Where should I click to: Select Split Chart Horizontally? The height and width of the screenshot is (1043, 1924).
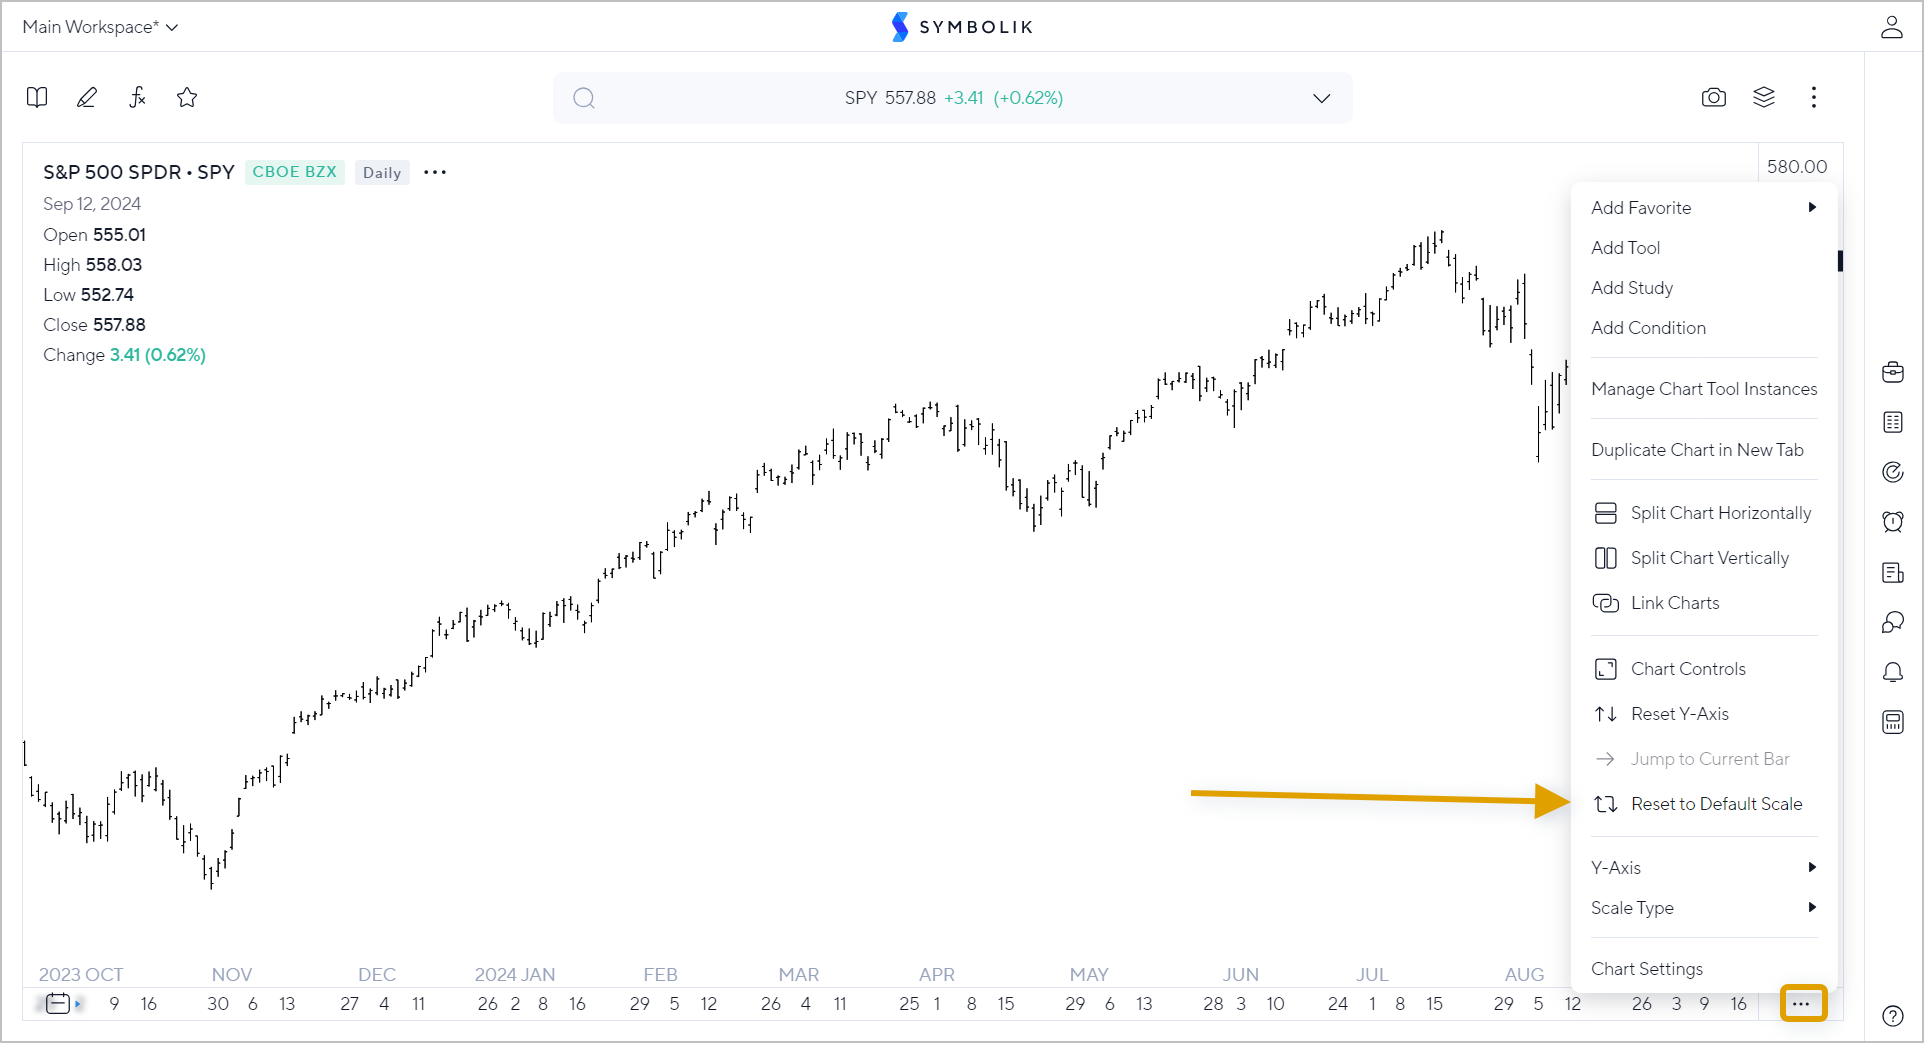tap(1704, 513)
